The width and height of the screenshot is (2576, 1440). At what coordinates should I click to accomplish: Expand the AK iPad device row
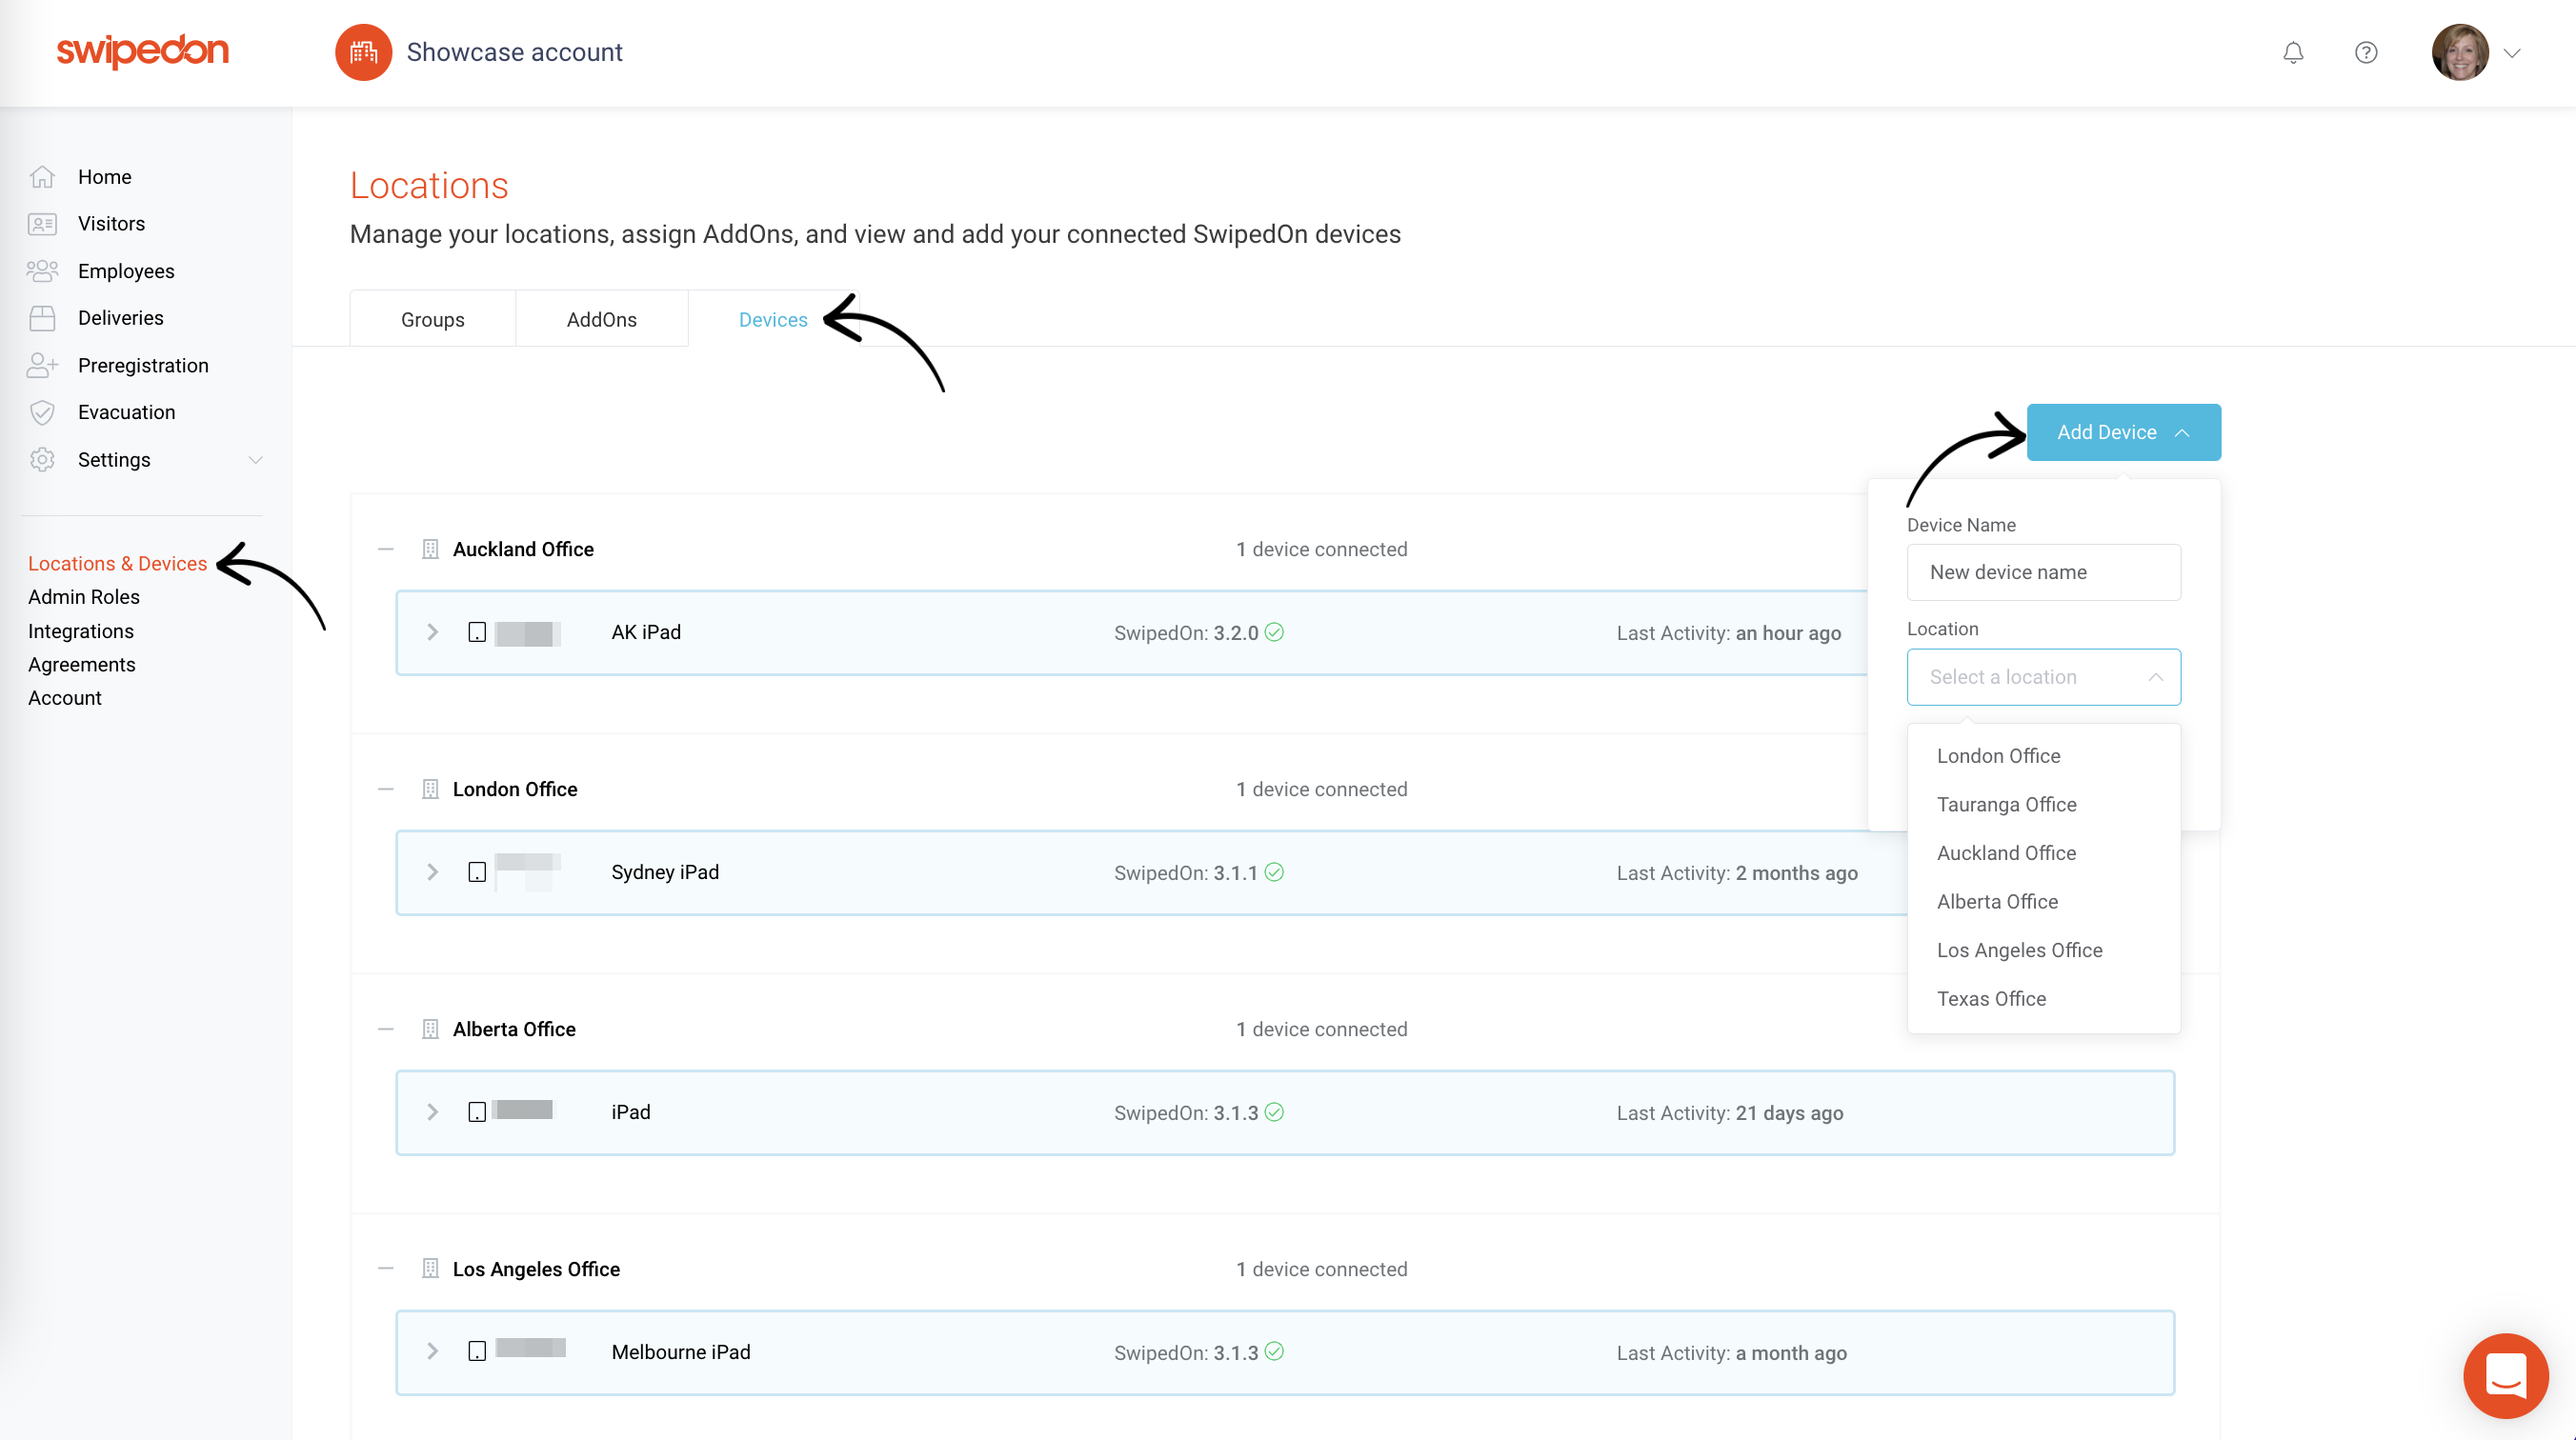pos(433,632)
